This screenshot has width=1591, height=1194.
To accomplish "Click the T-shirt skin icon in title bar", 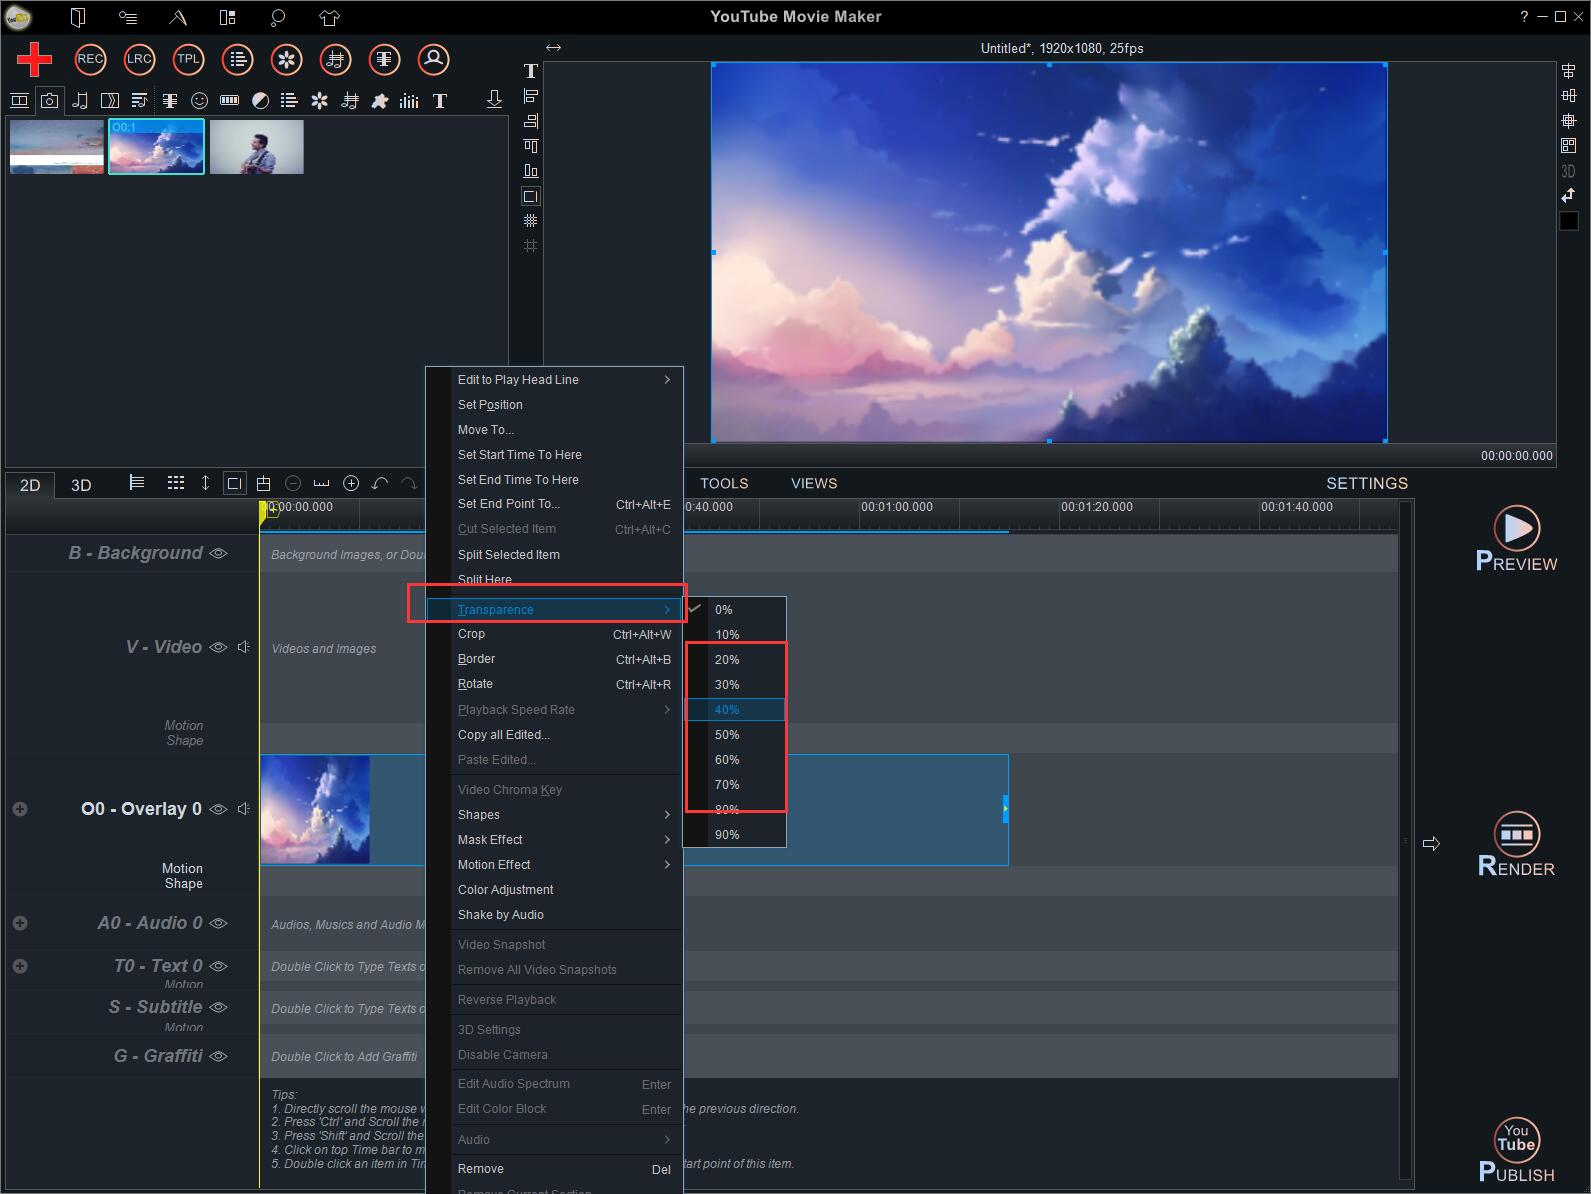I will (x=329, y=17).
